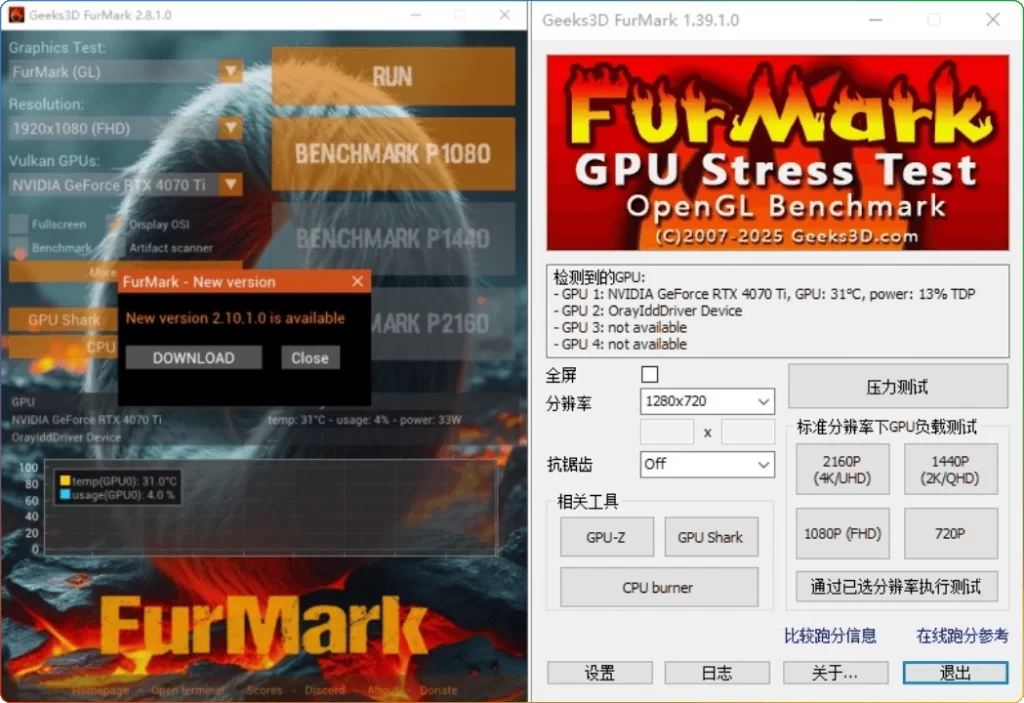Image resolution: width=1024 pixels, height=703 pixels.
Task: Run the 2160P (4K/UHD) benchmark
Action: point(842,469)
